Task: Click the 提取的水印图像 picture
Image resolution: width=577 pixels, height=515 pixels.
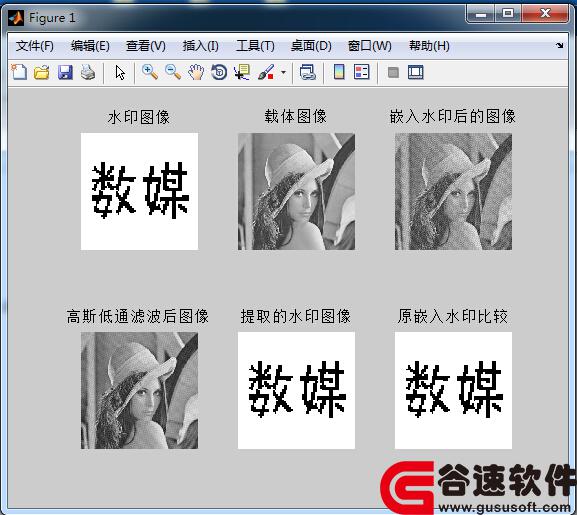Action: (296, 390)
